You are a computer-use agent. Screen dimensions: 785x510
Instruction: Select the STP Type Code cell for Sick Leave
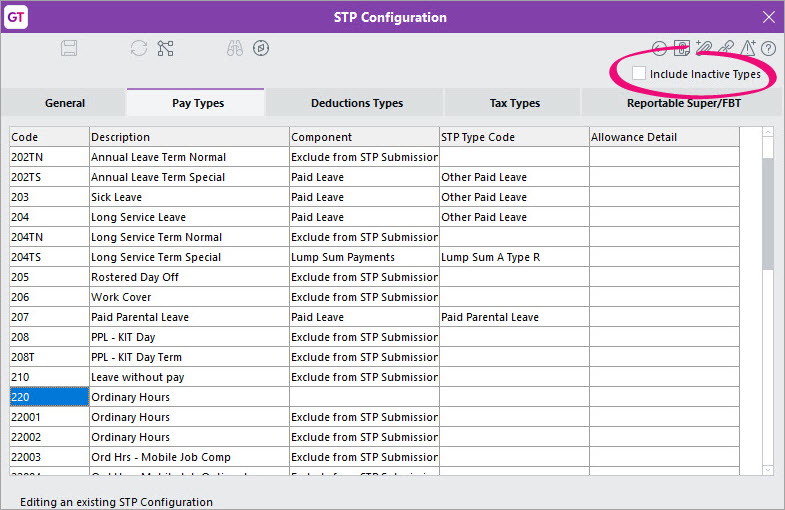514,197
